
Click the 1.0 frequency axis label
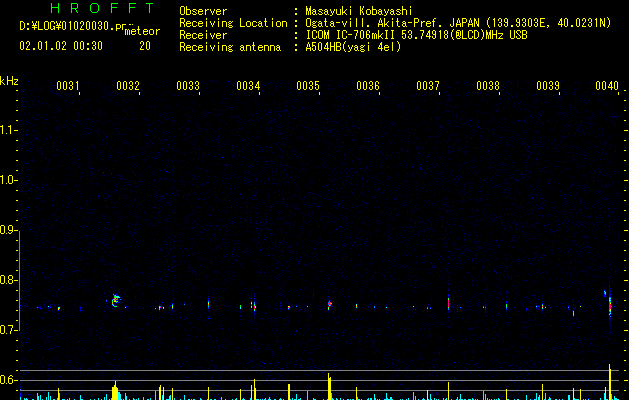[x=8, y=180]
